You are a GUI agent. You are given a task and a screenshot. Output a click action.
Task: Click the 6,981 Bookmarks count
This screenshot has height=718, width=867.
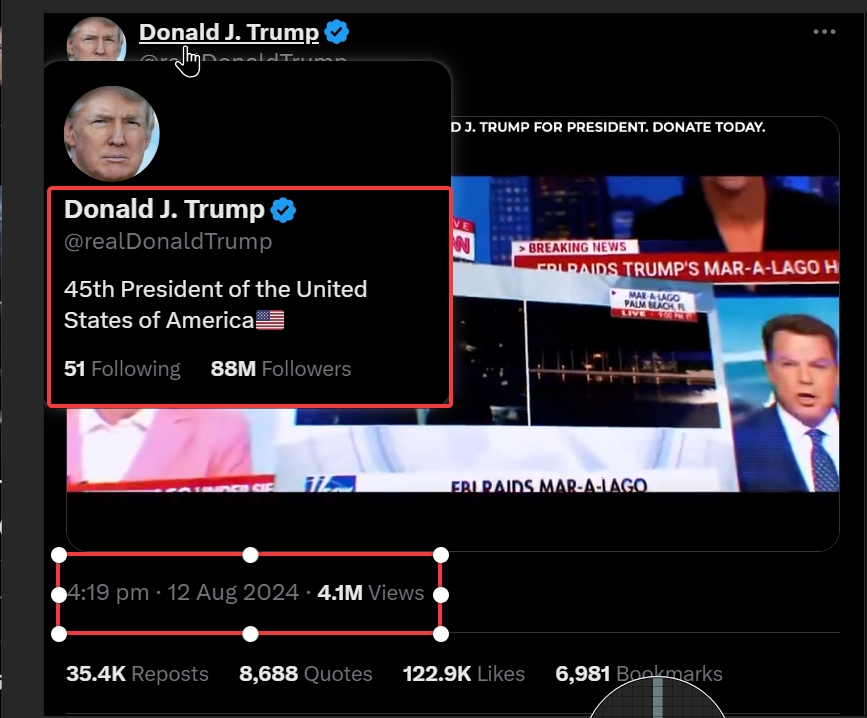(x=639, y=674)
